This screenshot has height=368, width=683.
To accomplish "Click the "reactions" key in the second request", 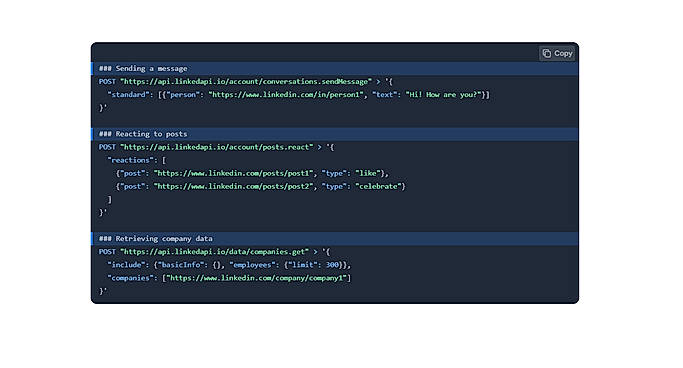I will click(130, 160).
